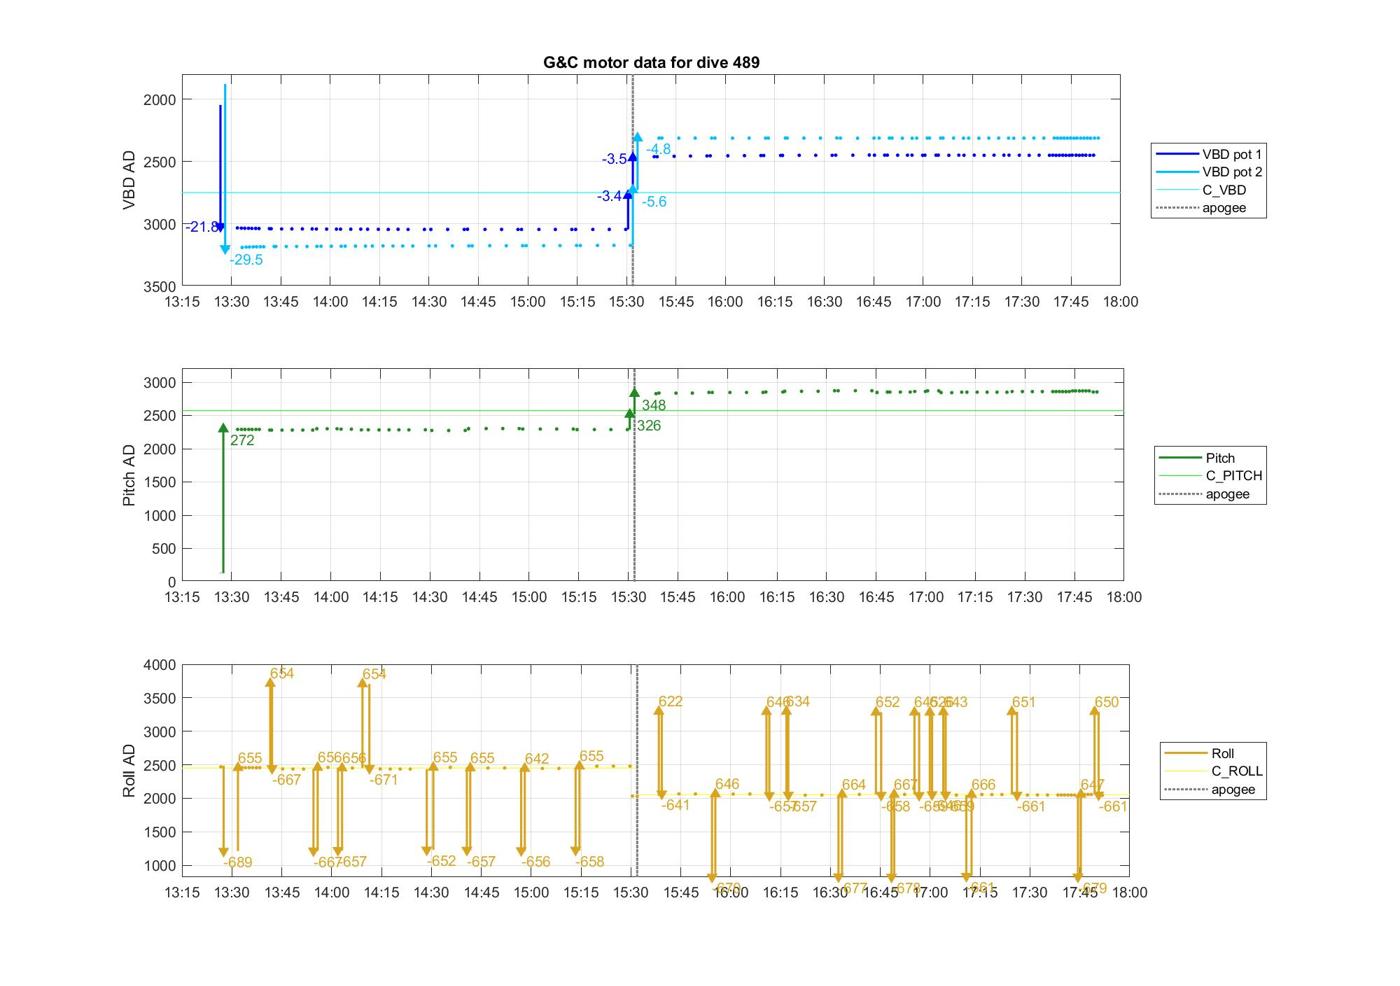Click the "18:00" tick on the VBD x-axis

[x=1120, y=302]
